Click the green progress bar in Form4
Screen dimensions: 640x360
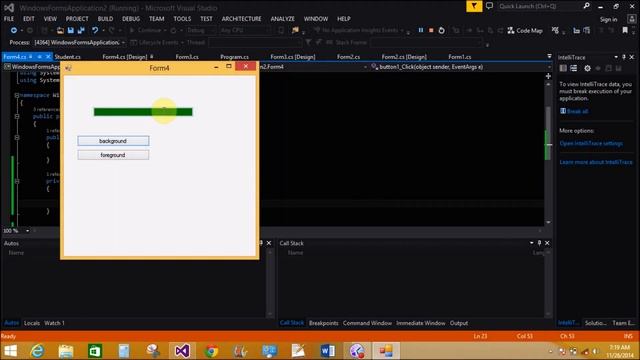(x=143, y=112)
